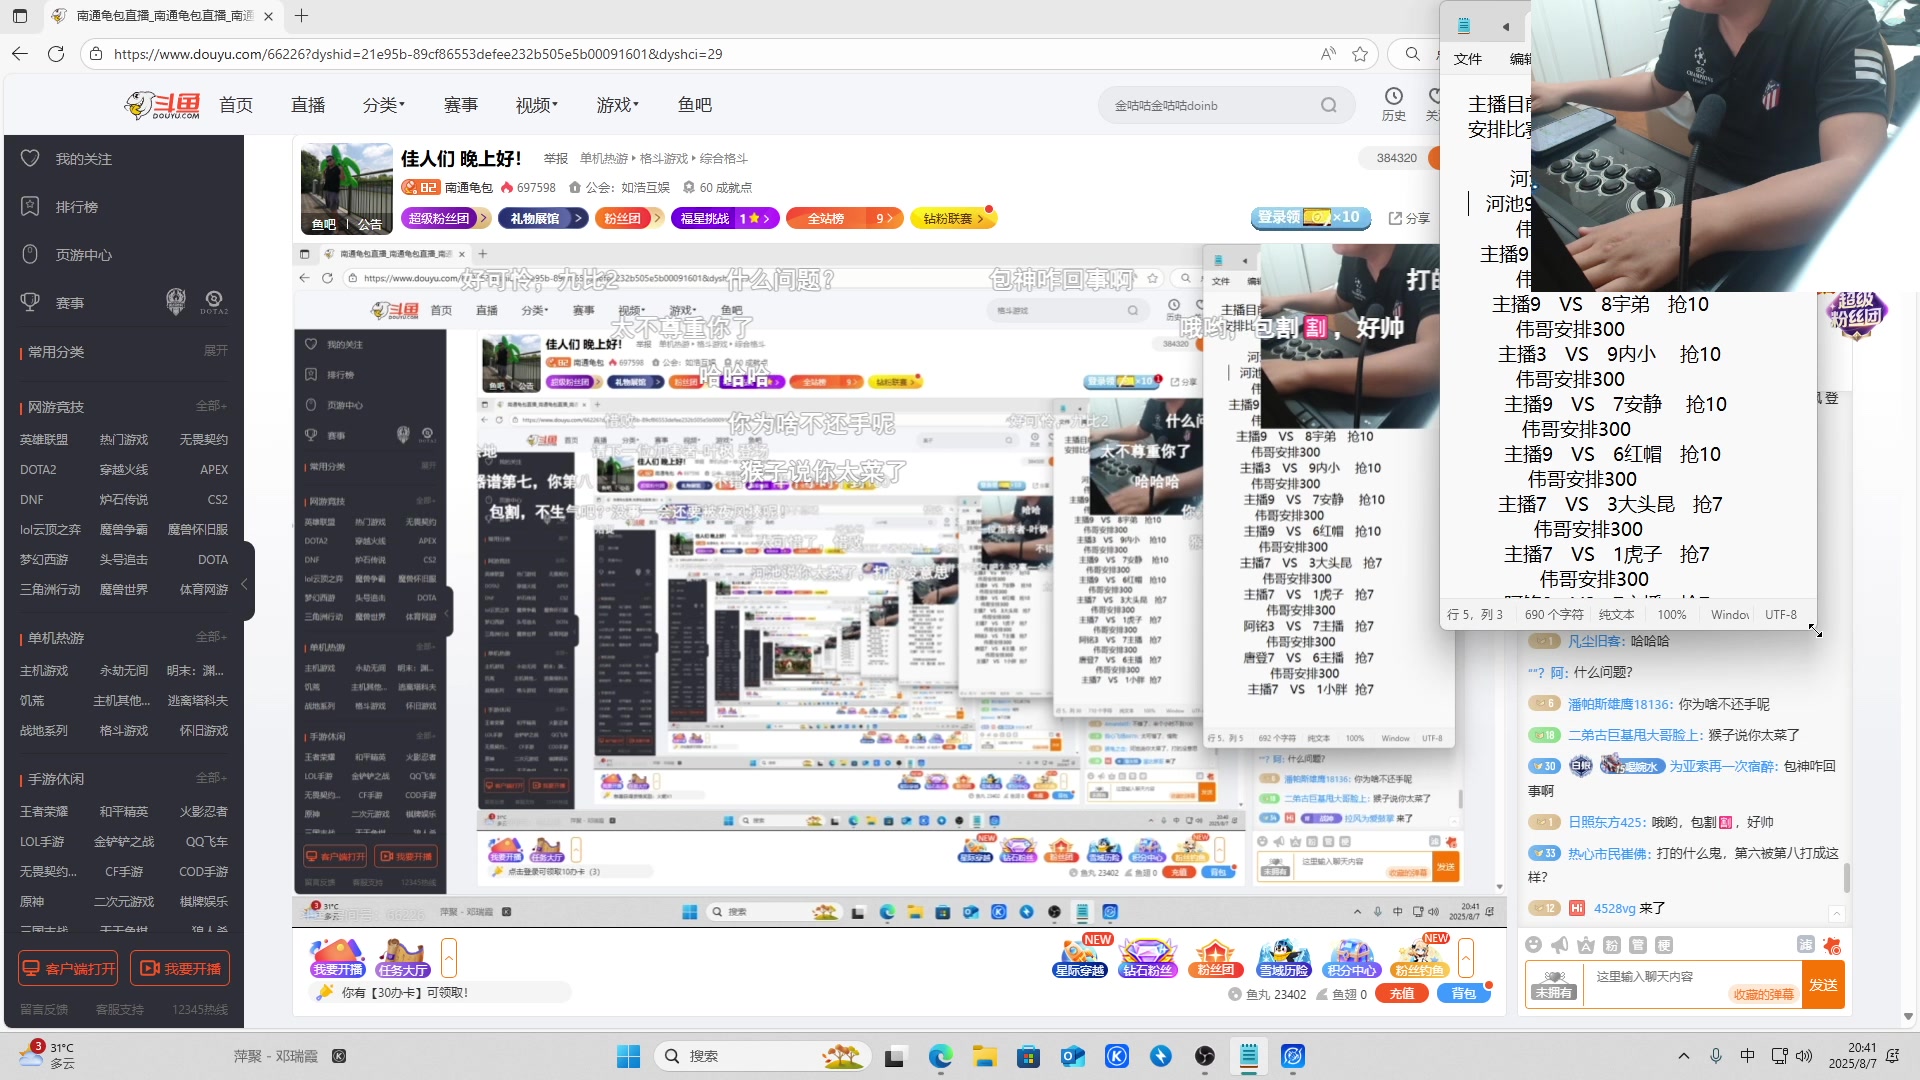Go to 赛事 in Douyu top navigation
Screen dimensions: 1920x1080
[461, 105]
